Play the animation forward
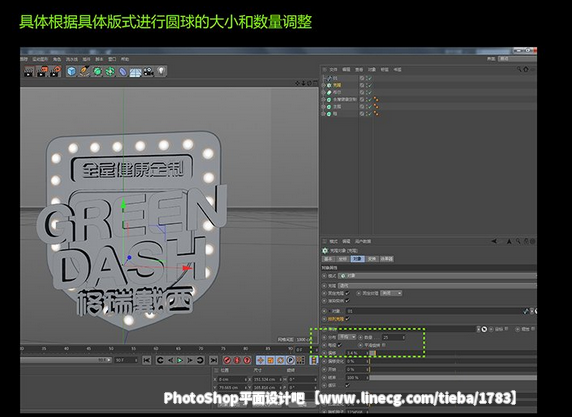The height and width of the screenshot is (417, 572). (180, 360)
